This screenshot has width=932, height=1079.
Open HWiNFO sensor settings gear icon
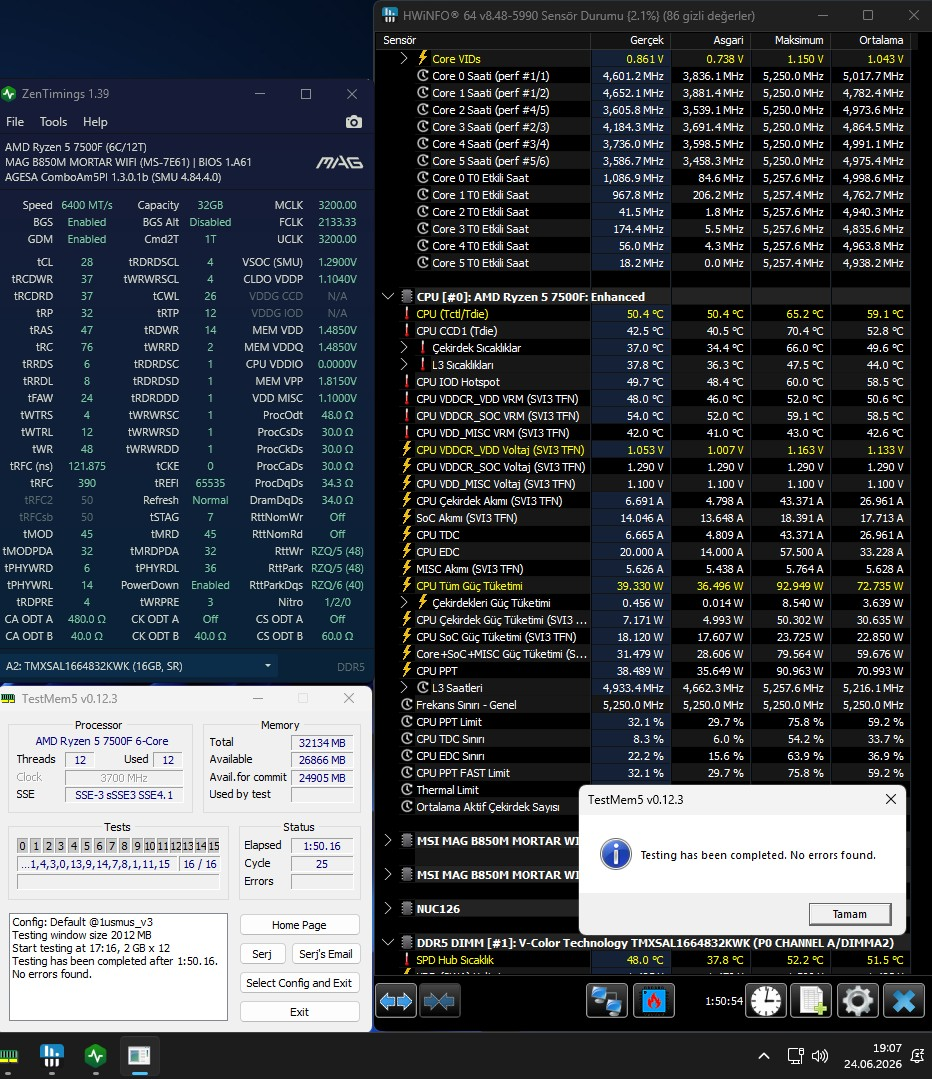click(x=857, y=1001)
